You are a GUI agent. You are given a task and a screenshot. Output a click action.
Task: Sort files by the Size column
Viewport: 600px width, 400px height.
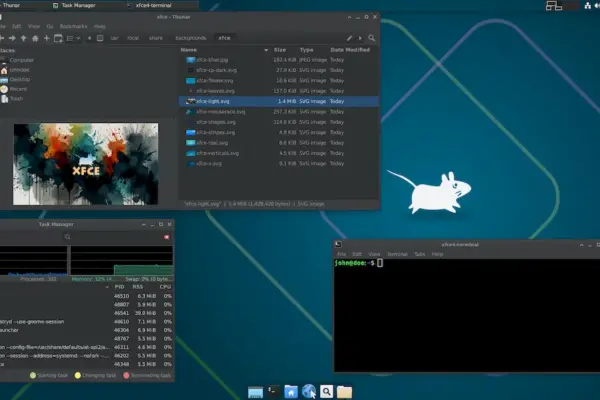[x=280, y=50]
